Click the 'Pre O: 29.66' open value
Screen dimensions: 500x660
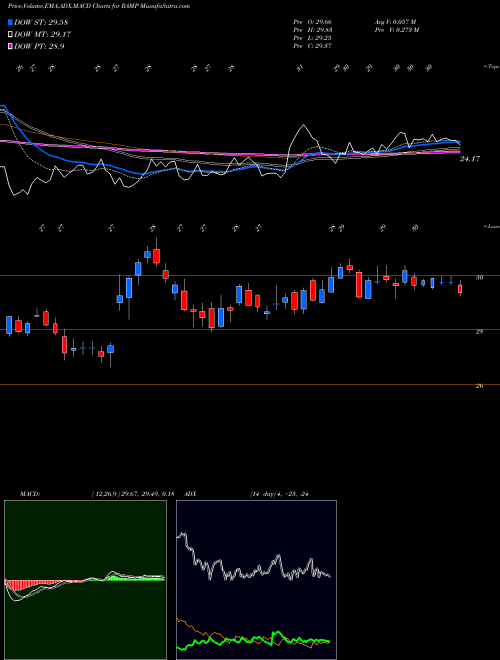coord(313,21)
